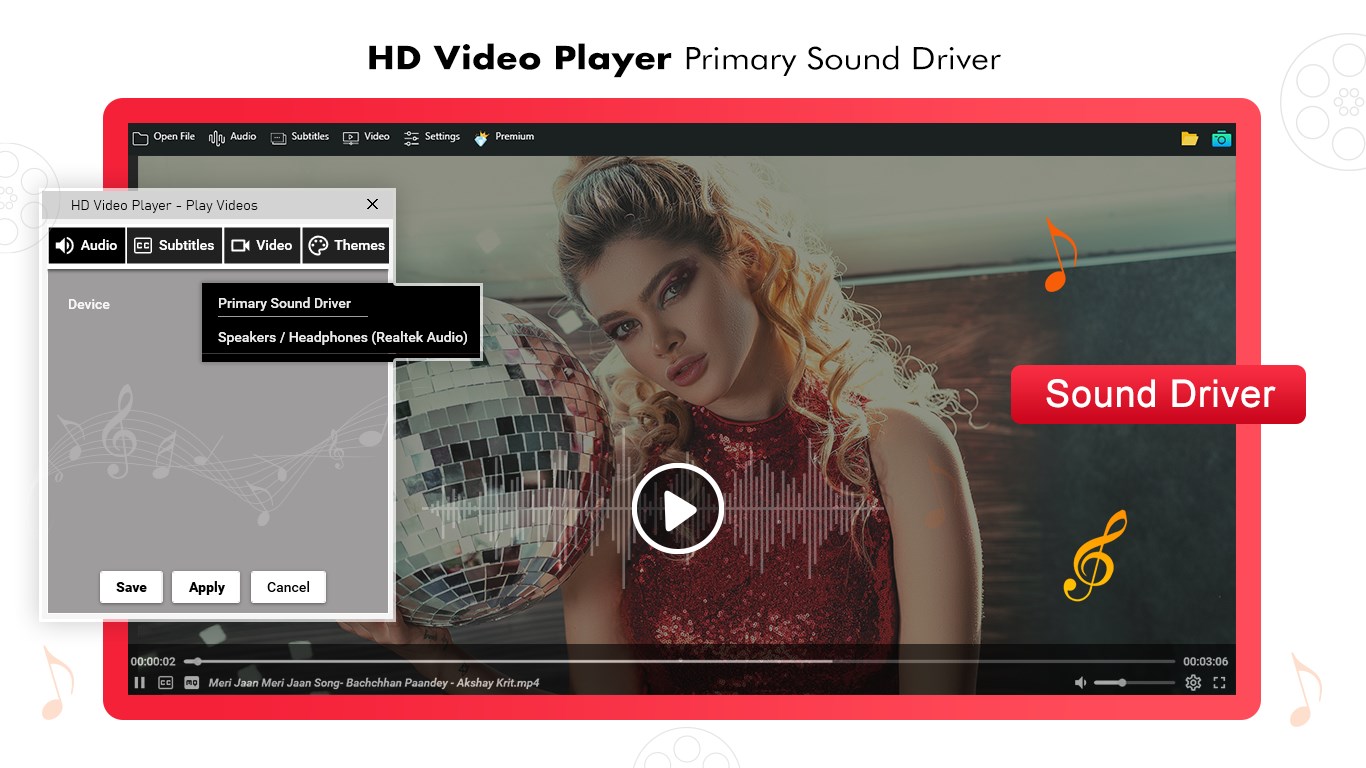The width and height of the screenshot is (1366, 768).
Task: Open the Premium menu item
Action: point(504,137)
